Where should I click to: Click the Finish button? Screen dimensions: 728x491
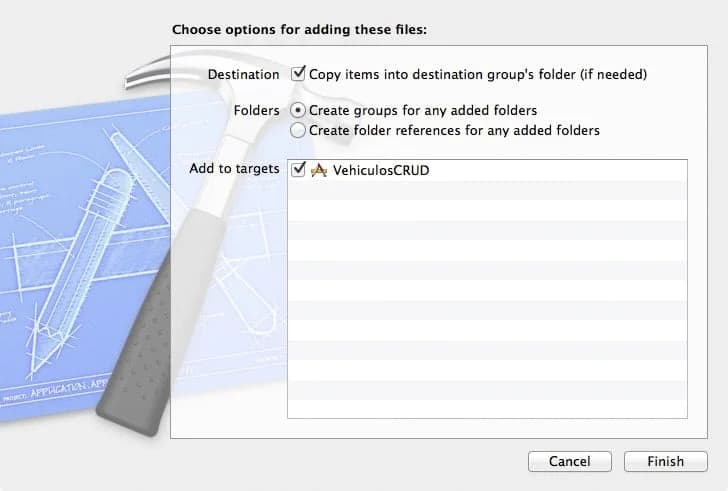[x=665, y=461]
